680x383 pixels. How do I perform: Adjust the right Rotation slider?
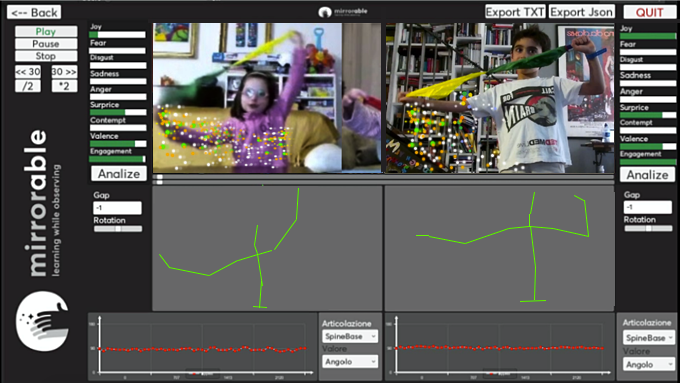(648, 228)
